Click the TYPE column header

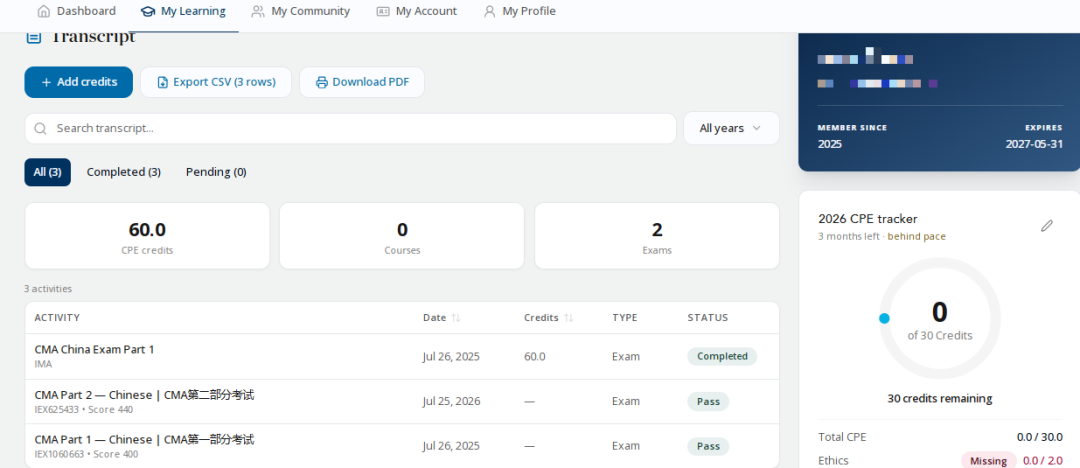click(x=625, y=318)
